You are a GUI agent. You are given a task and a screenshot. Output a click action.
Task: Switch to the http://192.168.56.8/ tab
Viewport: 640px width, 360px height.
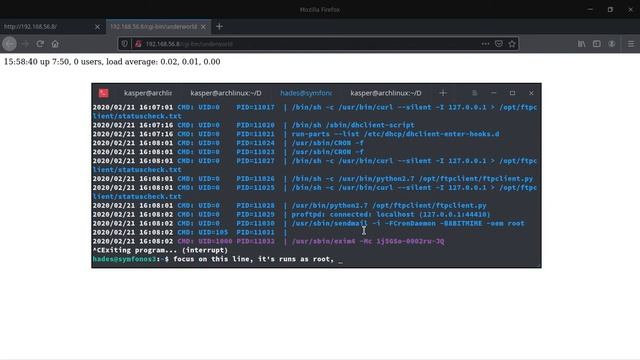pyautogui.click(x=53, y=27)
